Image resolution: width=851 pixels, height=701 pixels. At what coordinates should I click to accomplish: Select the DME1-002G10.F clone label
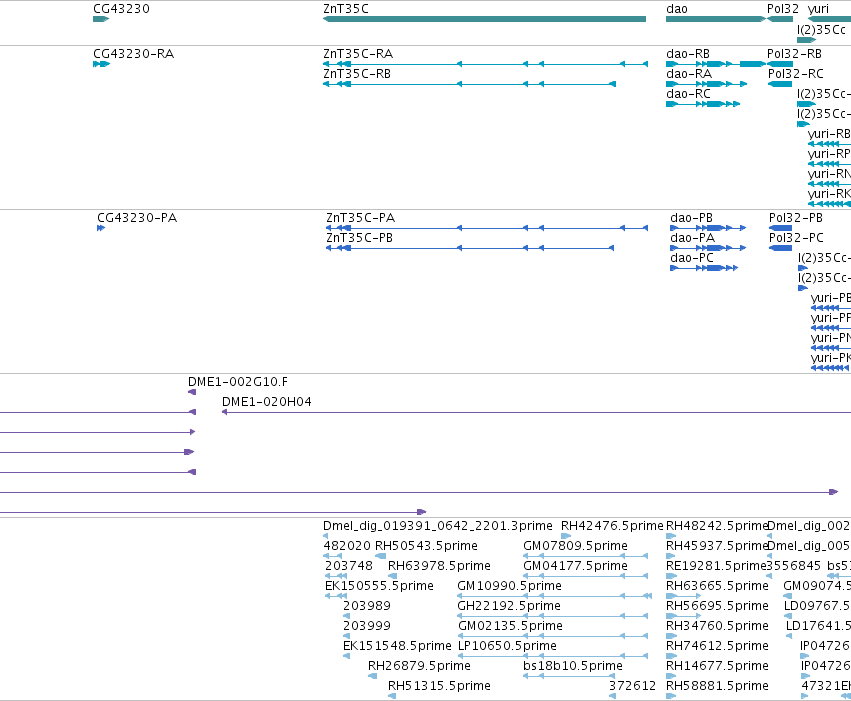(238, 382)
